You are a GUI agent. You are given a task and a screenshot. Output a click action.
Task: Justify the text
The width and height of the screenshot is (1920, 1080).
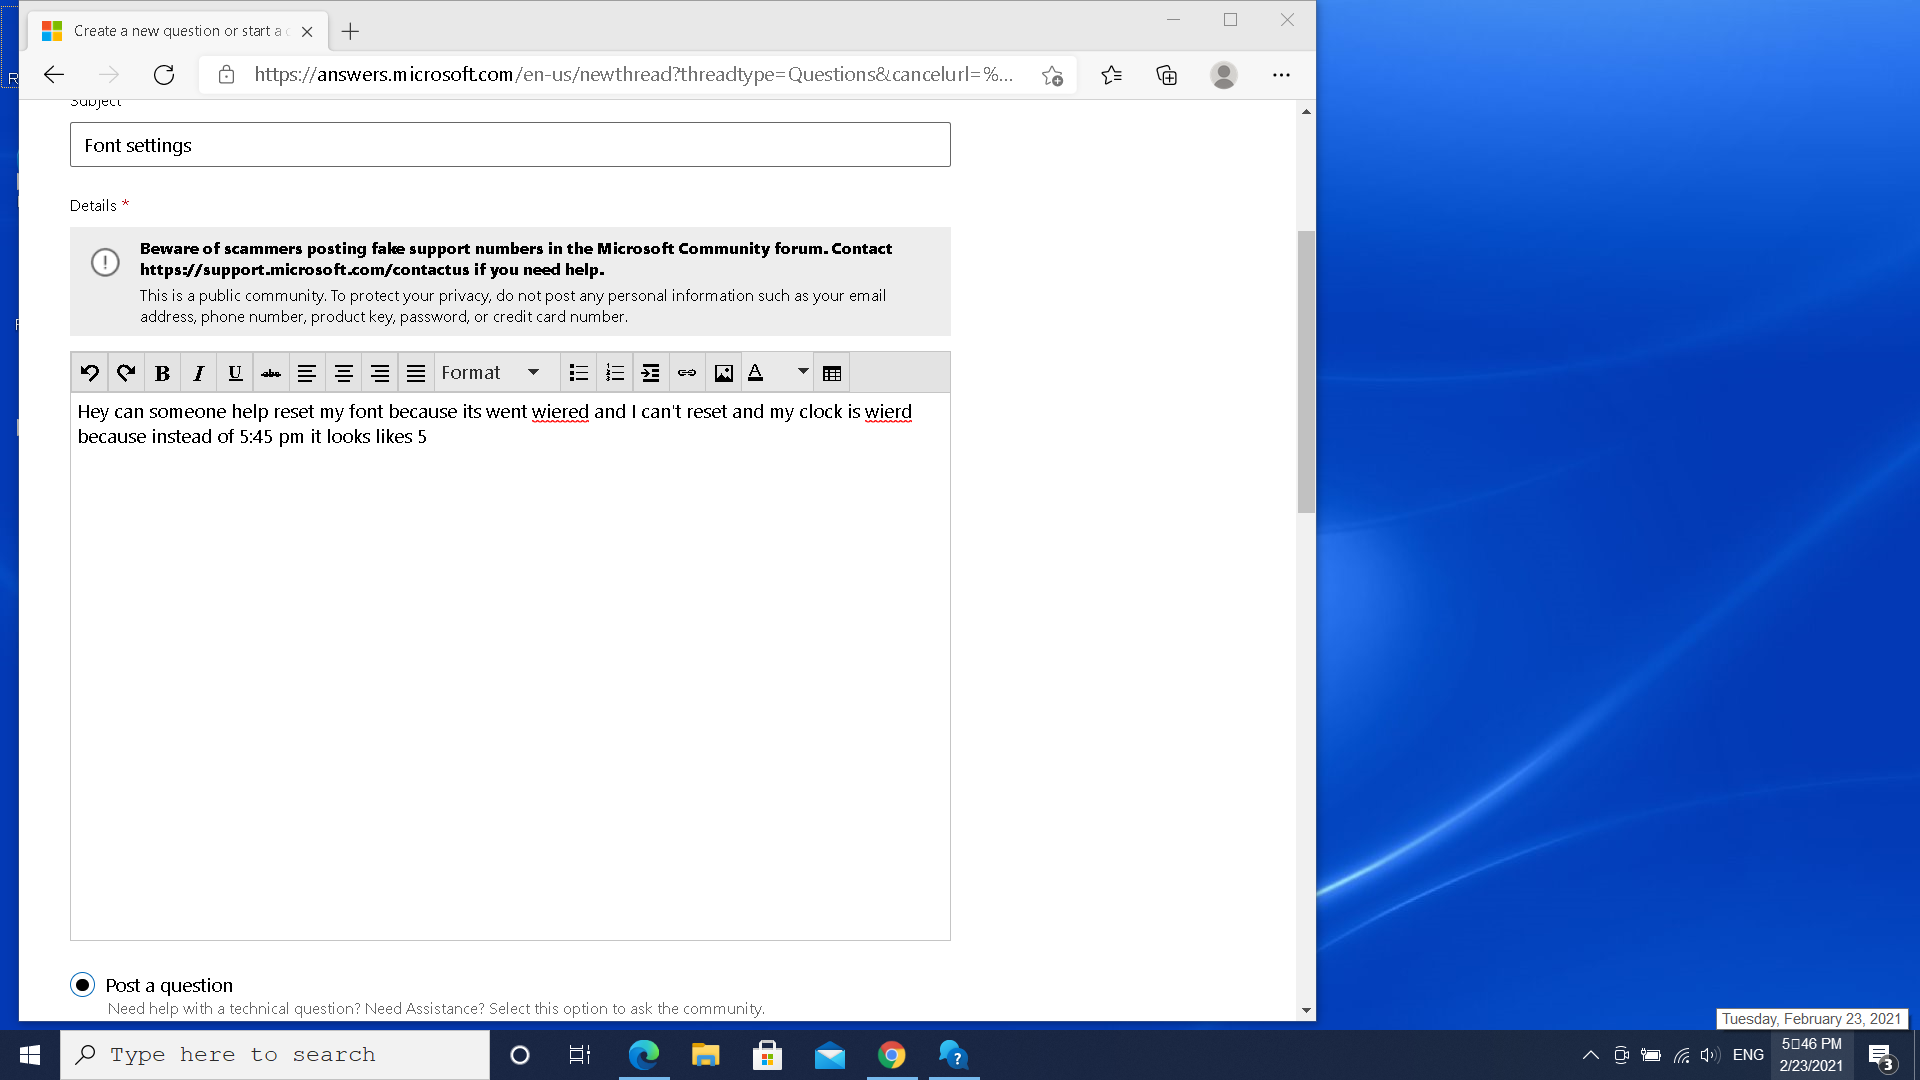point(416,373)
